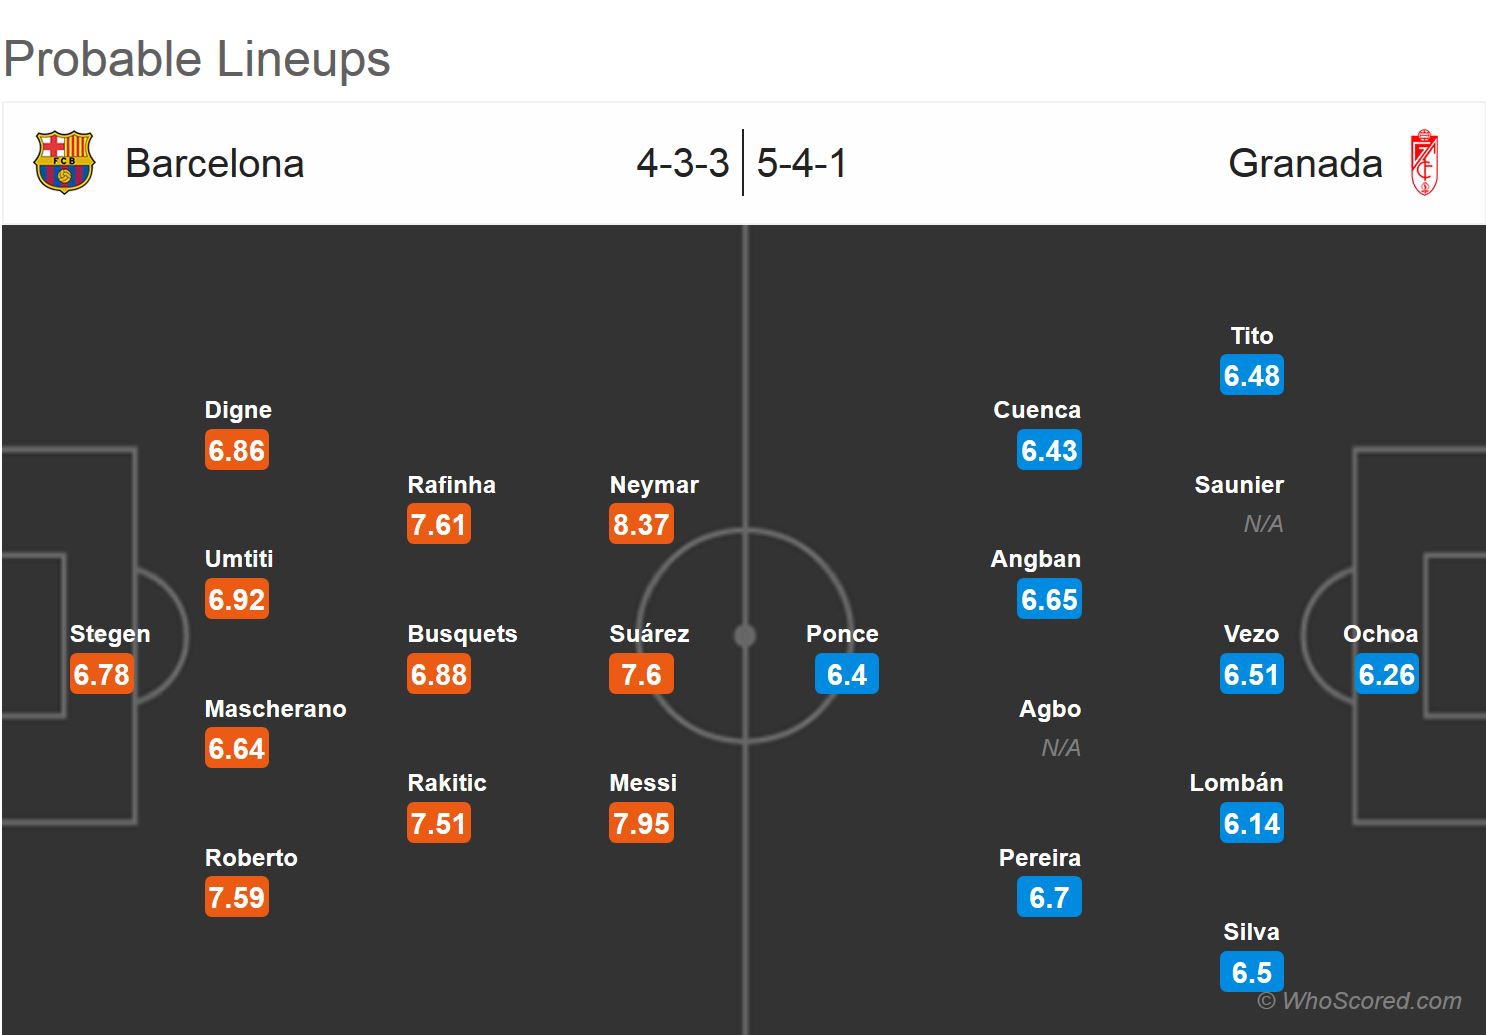Viewport: 1486px width, 1035px height.
Task: Click the 4-3-3 formation label
Action: point(683,163)
